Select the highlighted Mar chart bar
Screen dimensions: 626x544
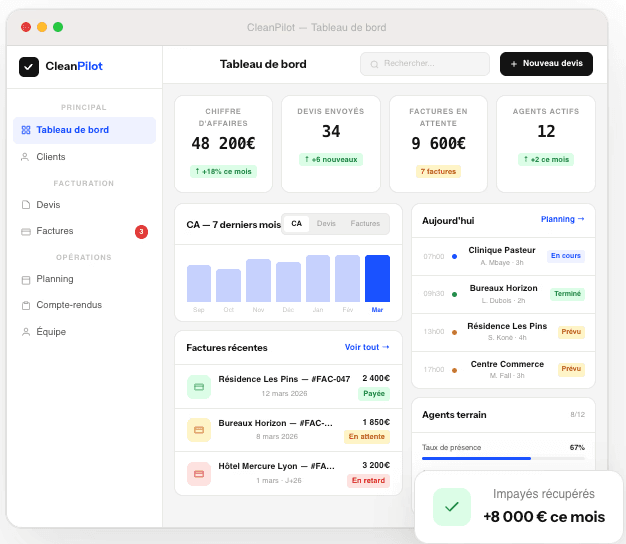[x=377, y=279]
